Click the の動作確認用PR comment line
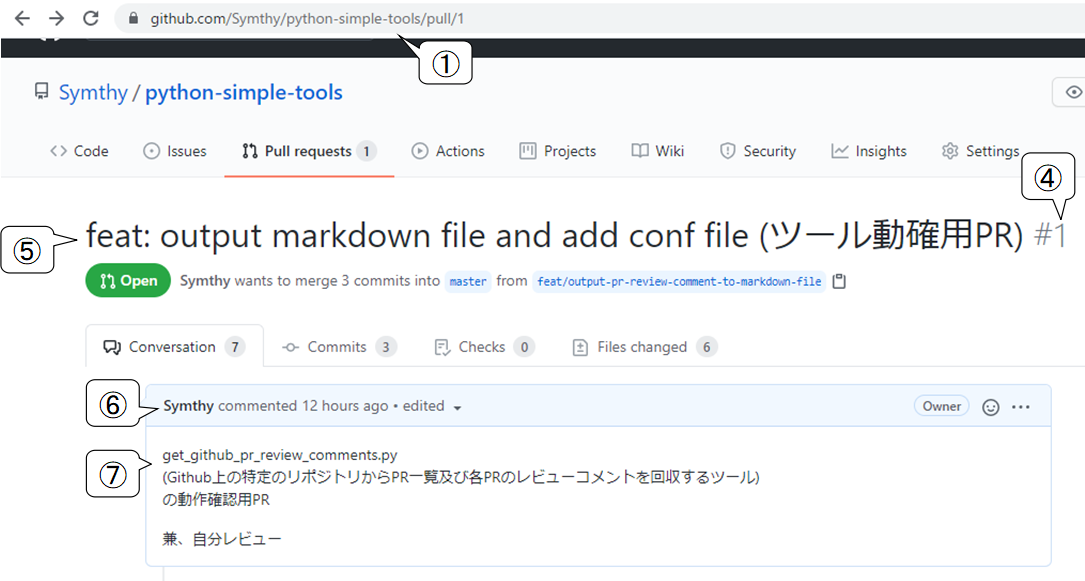 216,499
